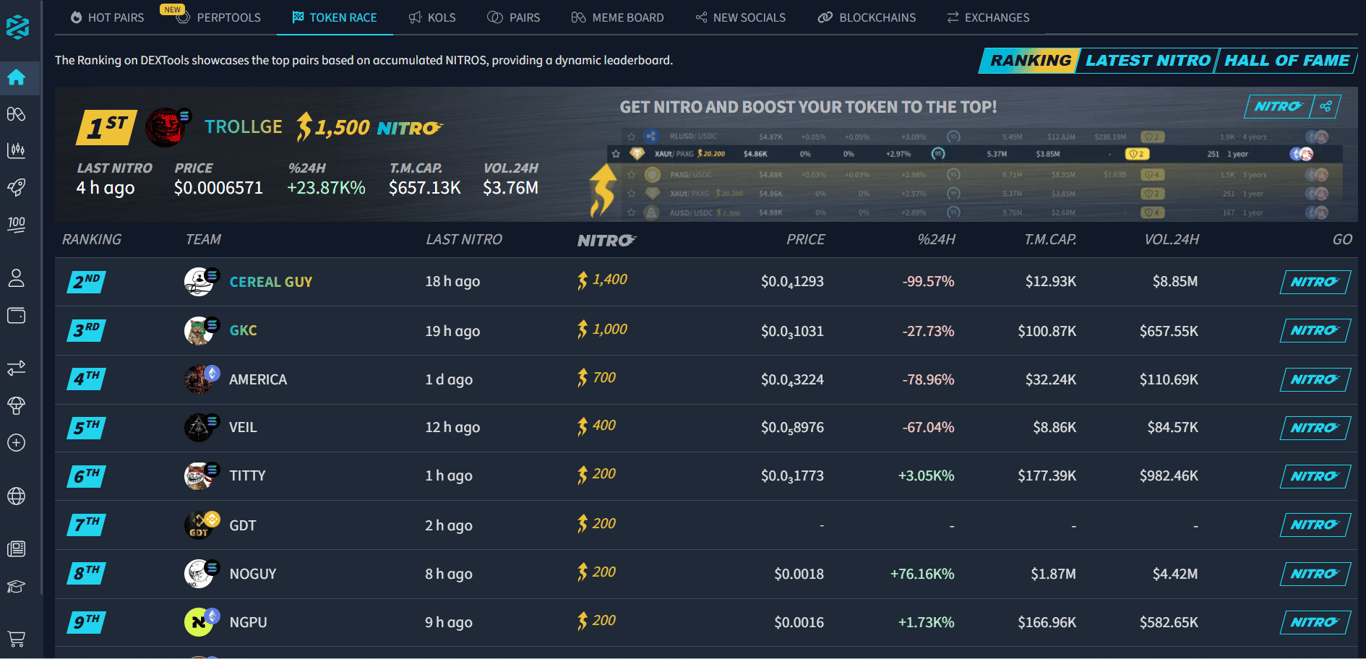1366x659 pixels.
Task: Open the NEW SOCIALS tab
Action: tap(740, 17)
